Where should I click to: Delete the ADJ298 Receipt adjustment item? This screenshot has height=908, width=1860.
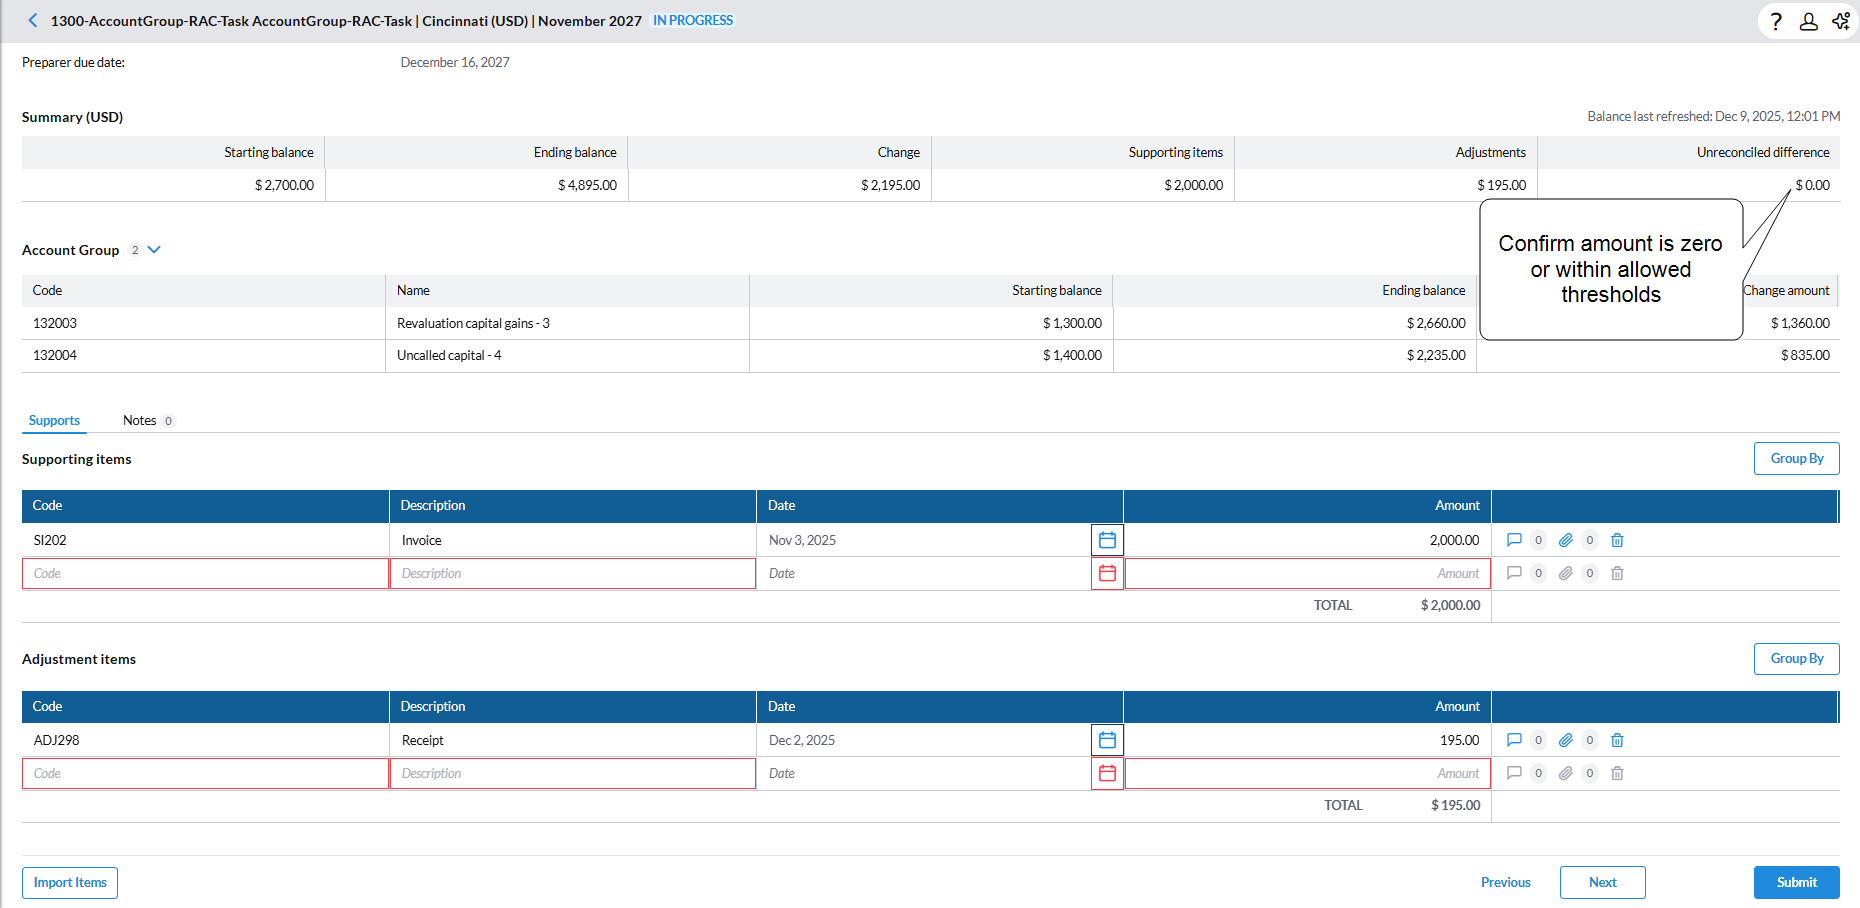pos(1617,740)
